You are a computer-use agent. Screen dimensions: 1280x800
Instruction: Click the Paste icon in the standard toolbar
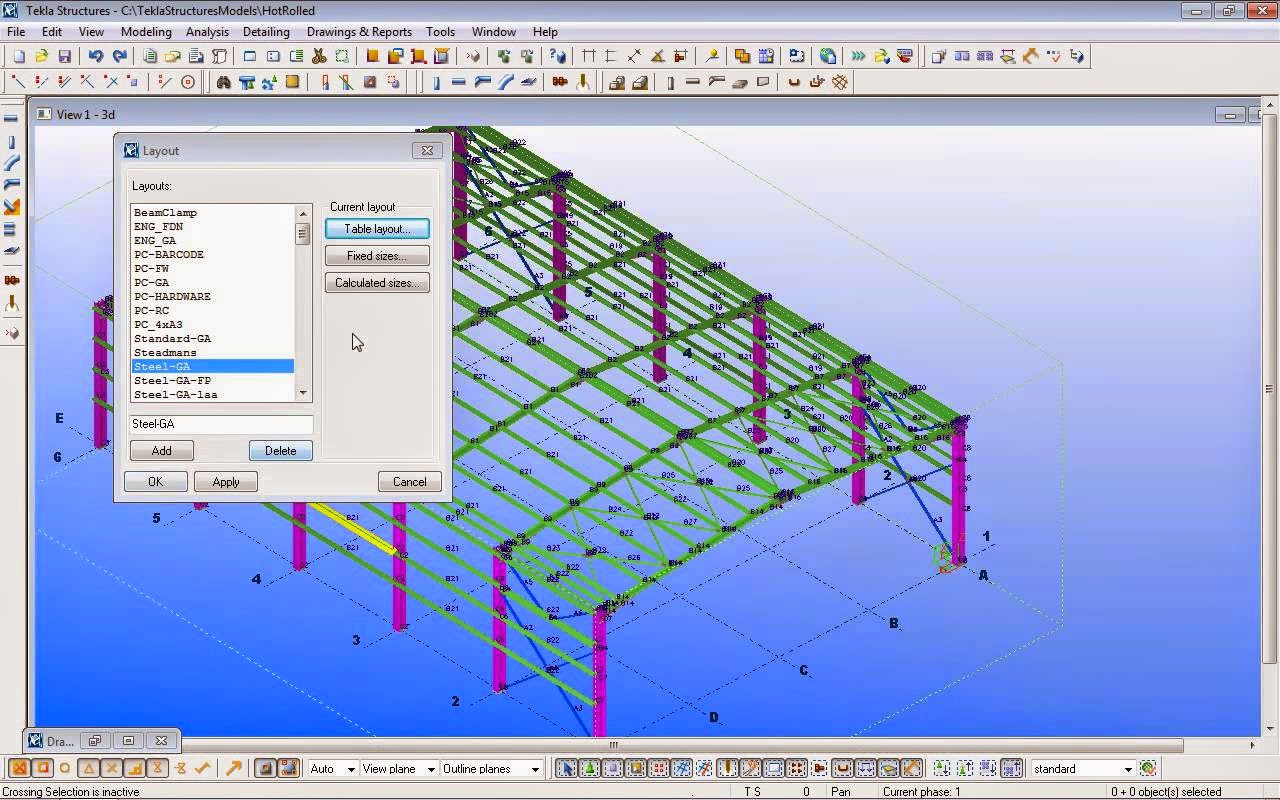pyautogui.click(x=172, y=57)
